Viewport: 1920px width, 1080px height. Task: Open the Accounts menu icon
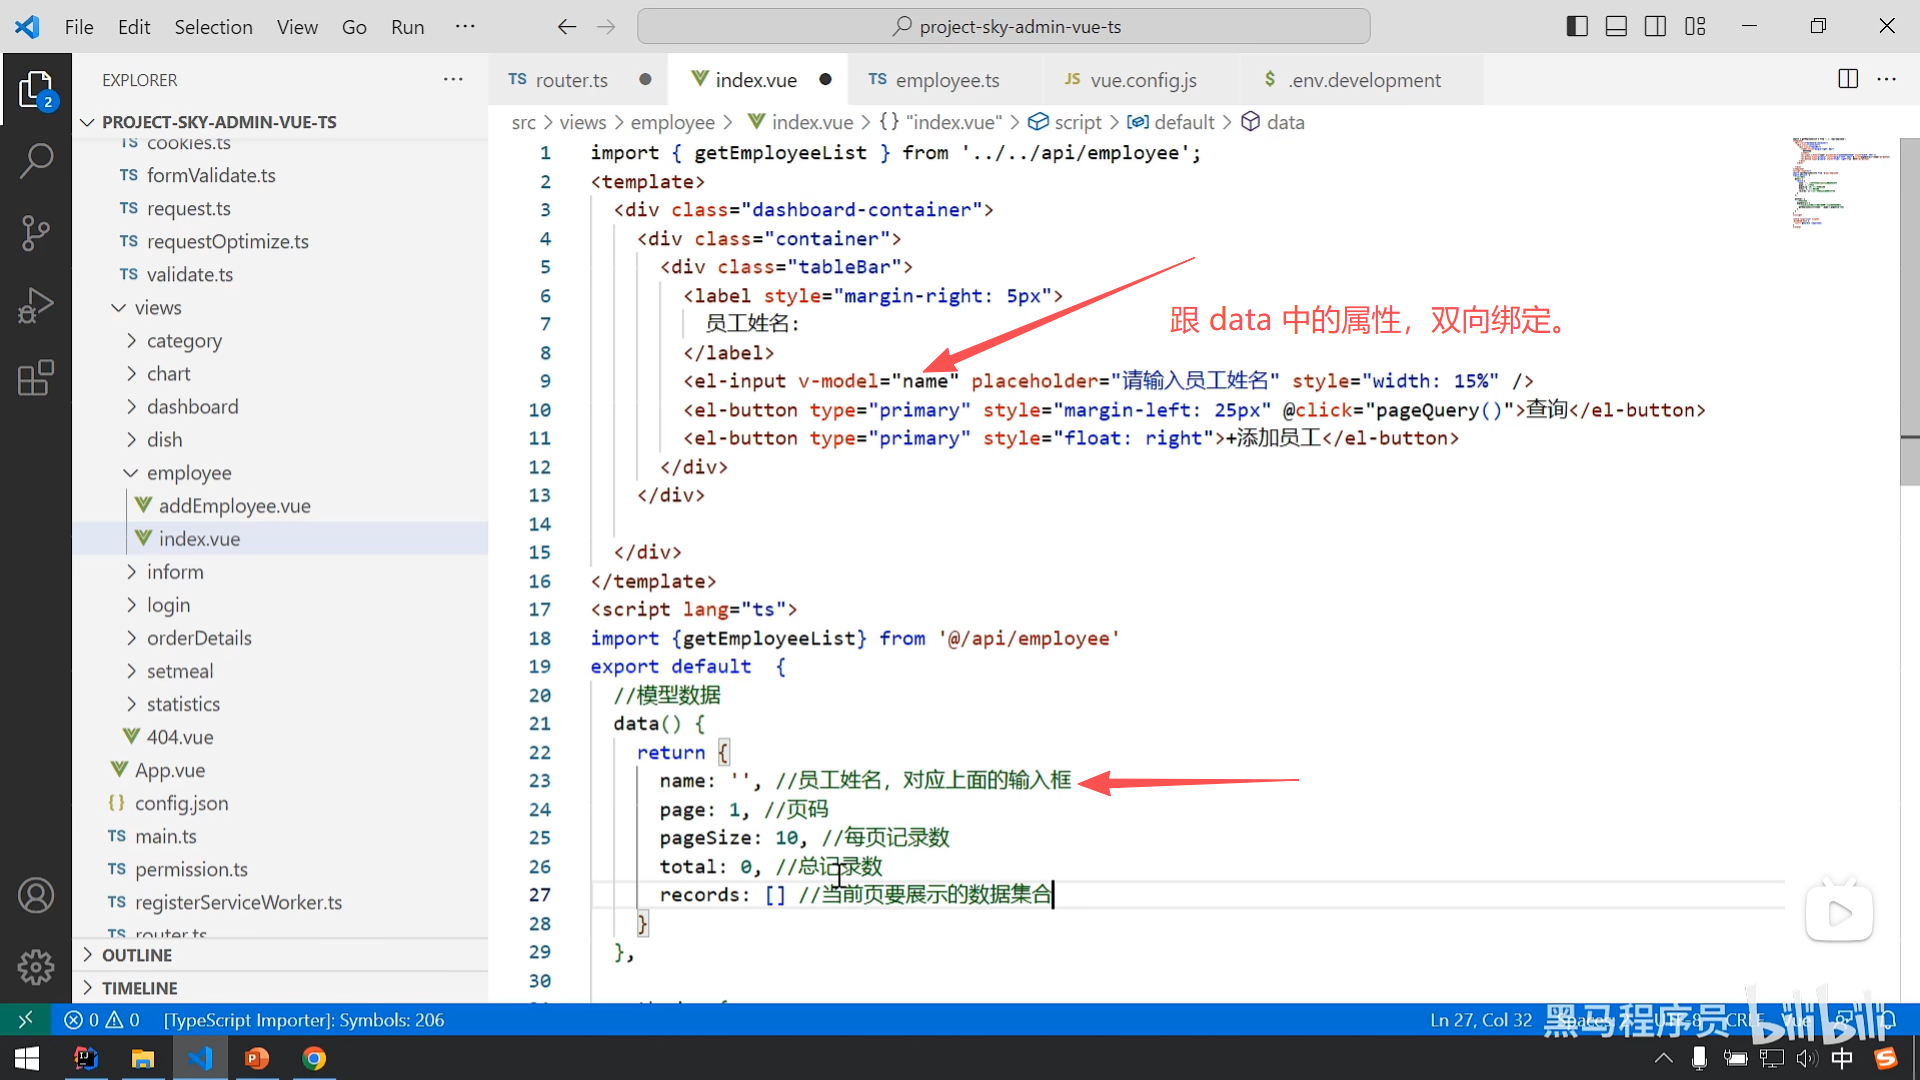(36, 895)
